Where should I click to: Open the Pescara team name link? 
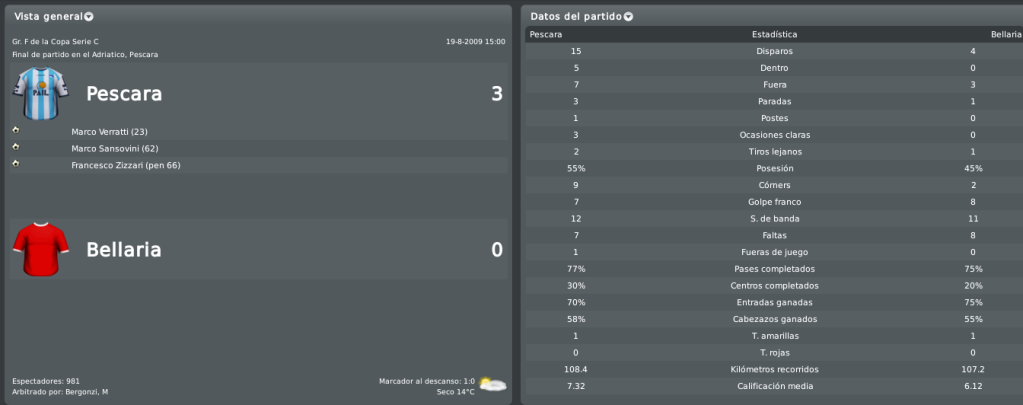(x=124, y=94)
